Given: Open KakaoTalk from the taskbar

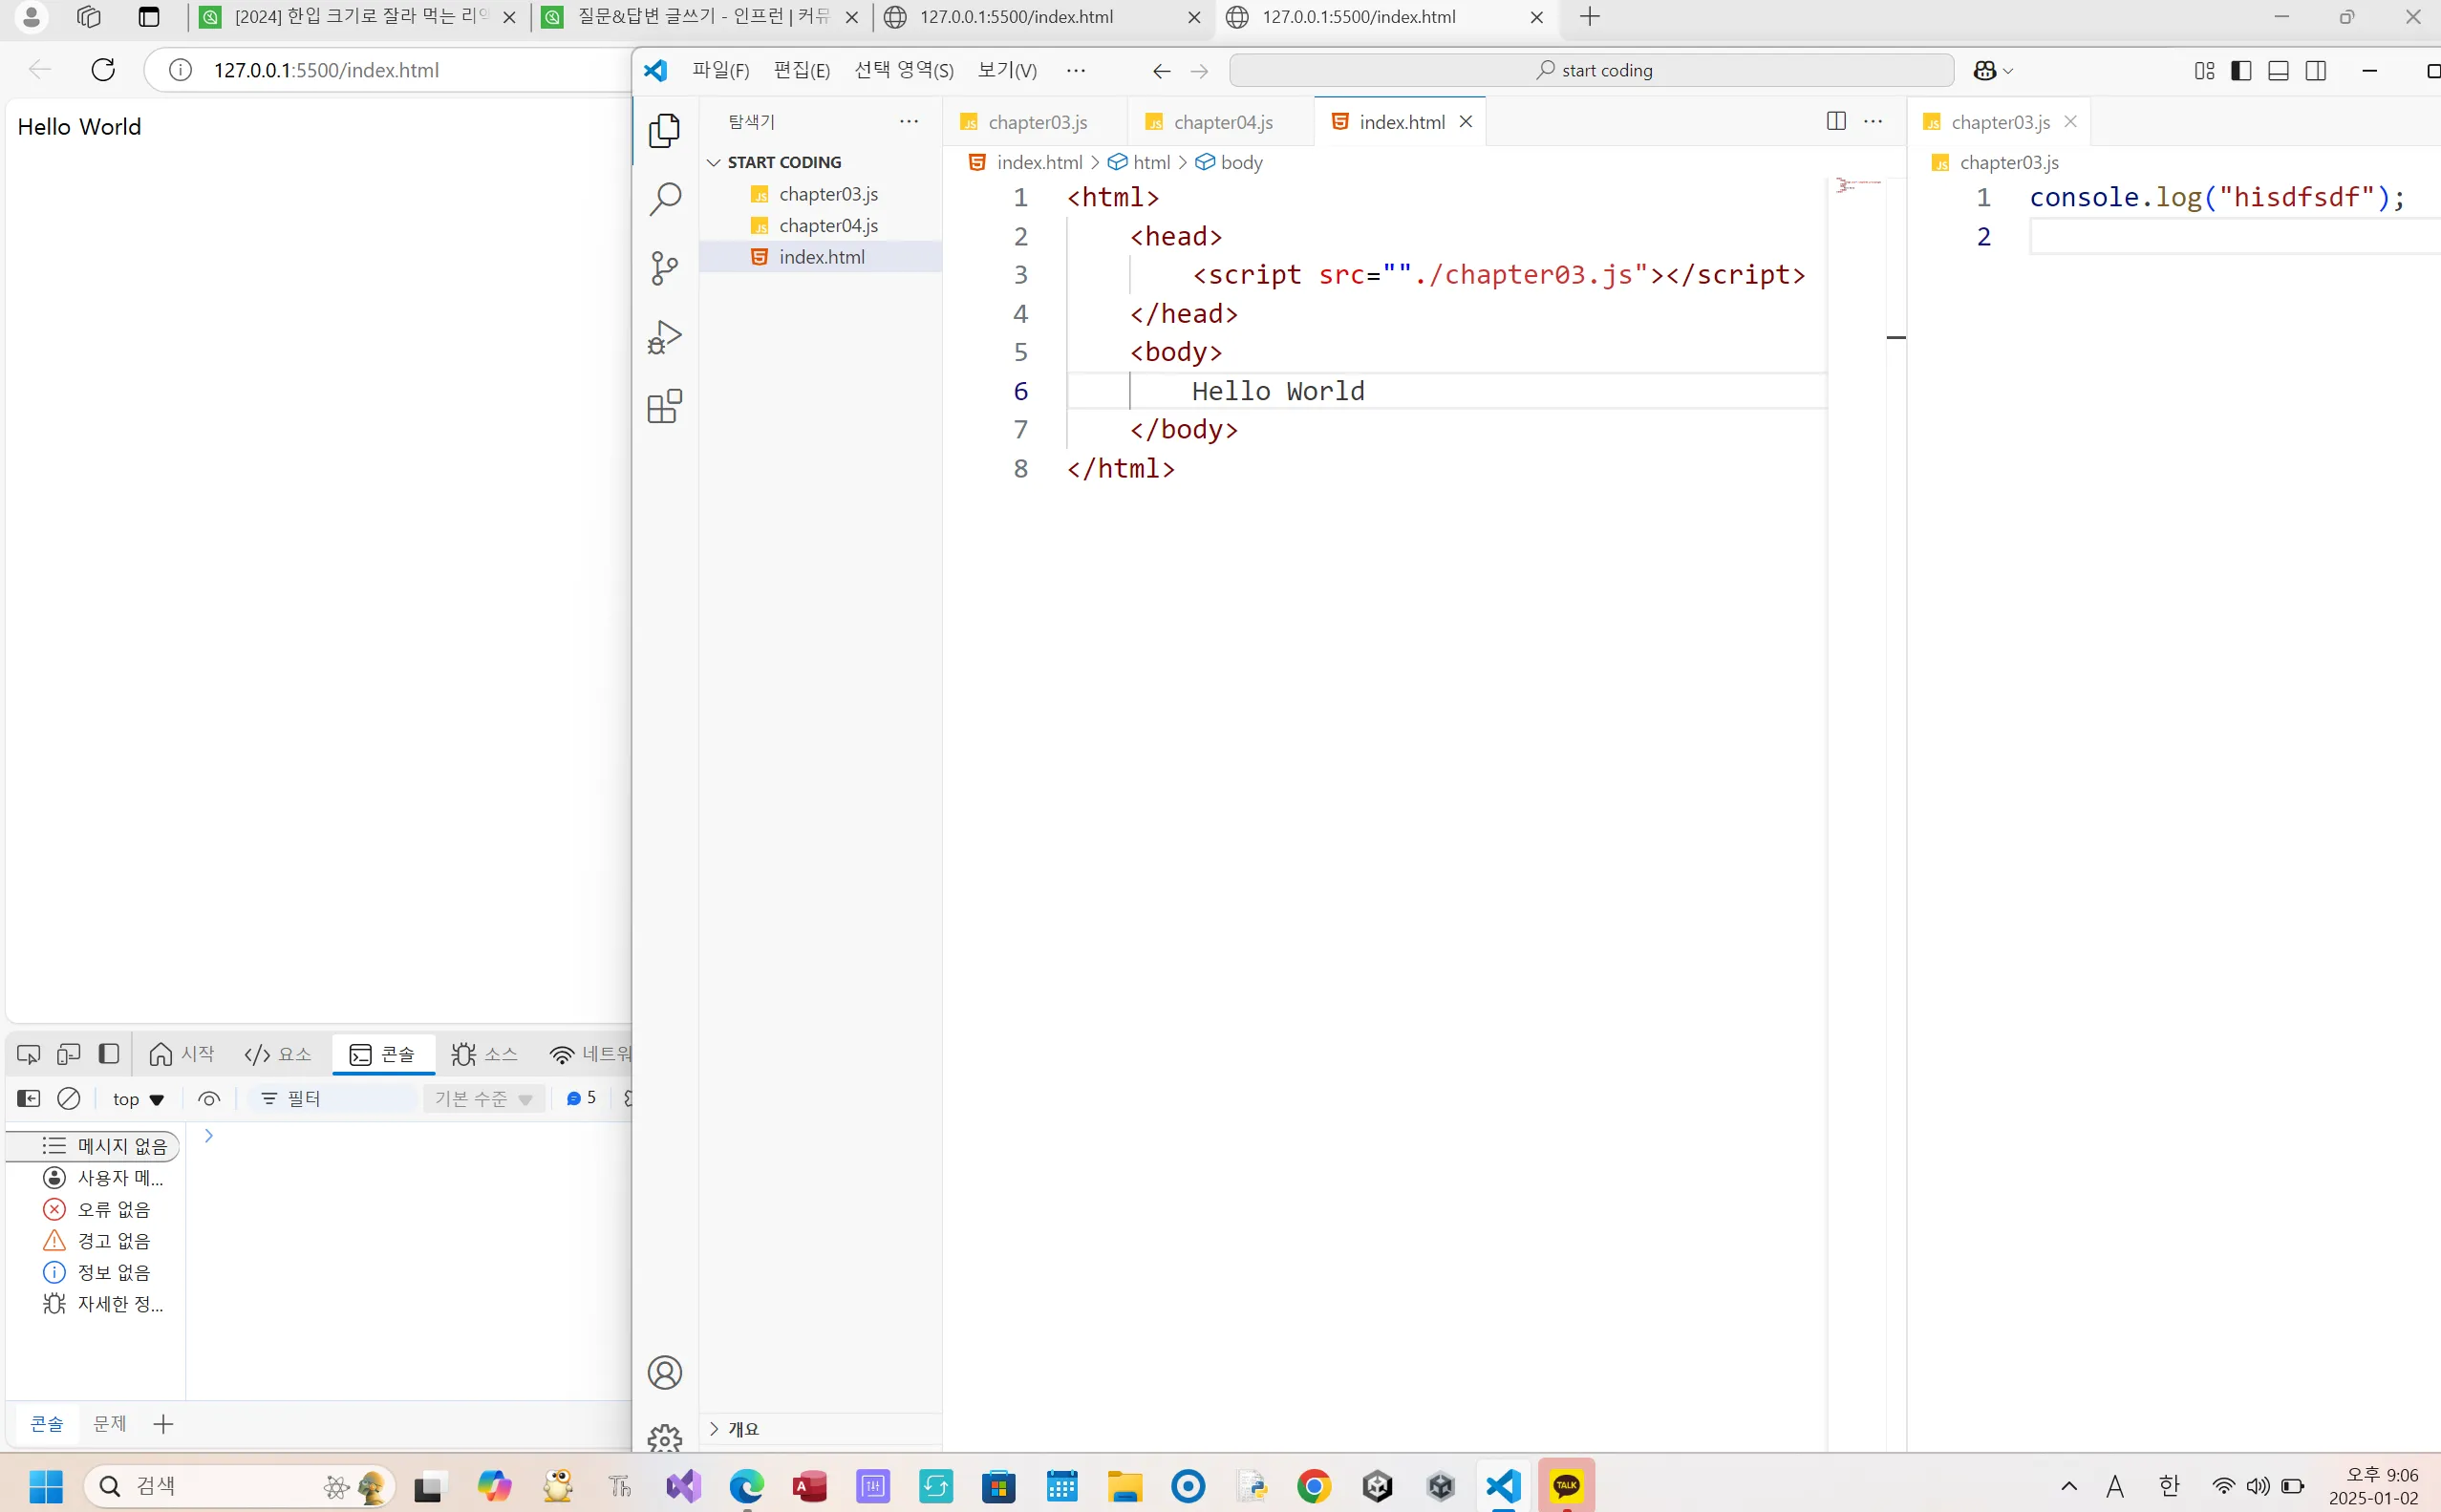Looking at the screenshot, I should [1565, 1486].
